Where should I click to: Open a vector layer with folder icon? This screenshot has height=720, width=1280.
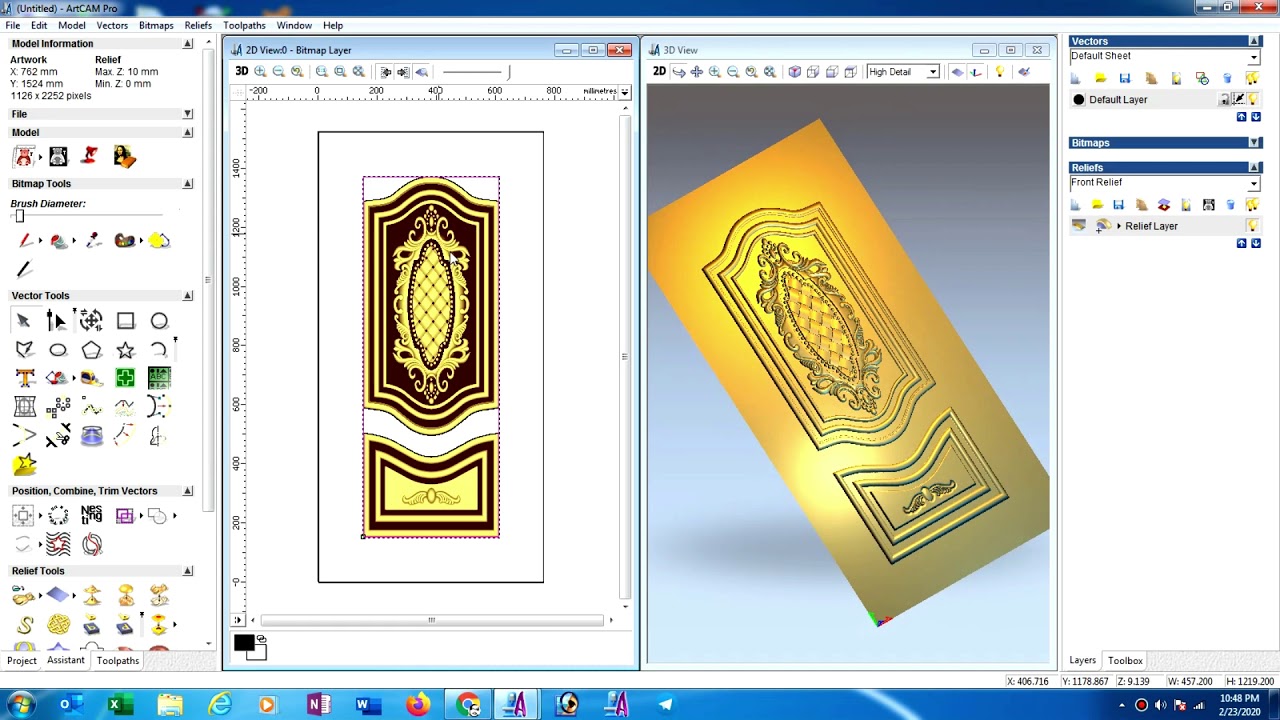click(x=1100, y=78)
